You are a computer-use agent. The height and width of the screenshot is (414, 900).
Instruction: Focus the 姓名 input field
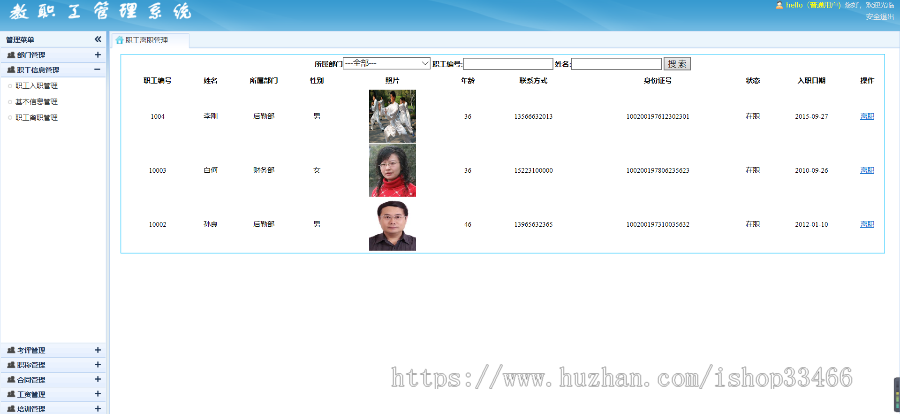point(616,64)
